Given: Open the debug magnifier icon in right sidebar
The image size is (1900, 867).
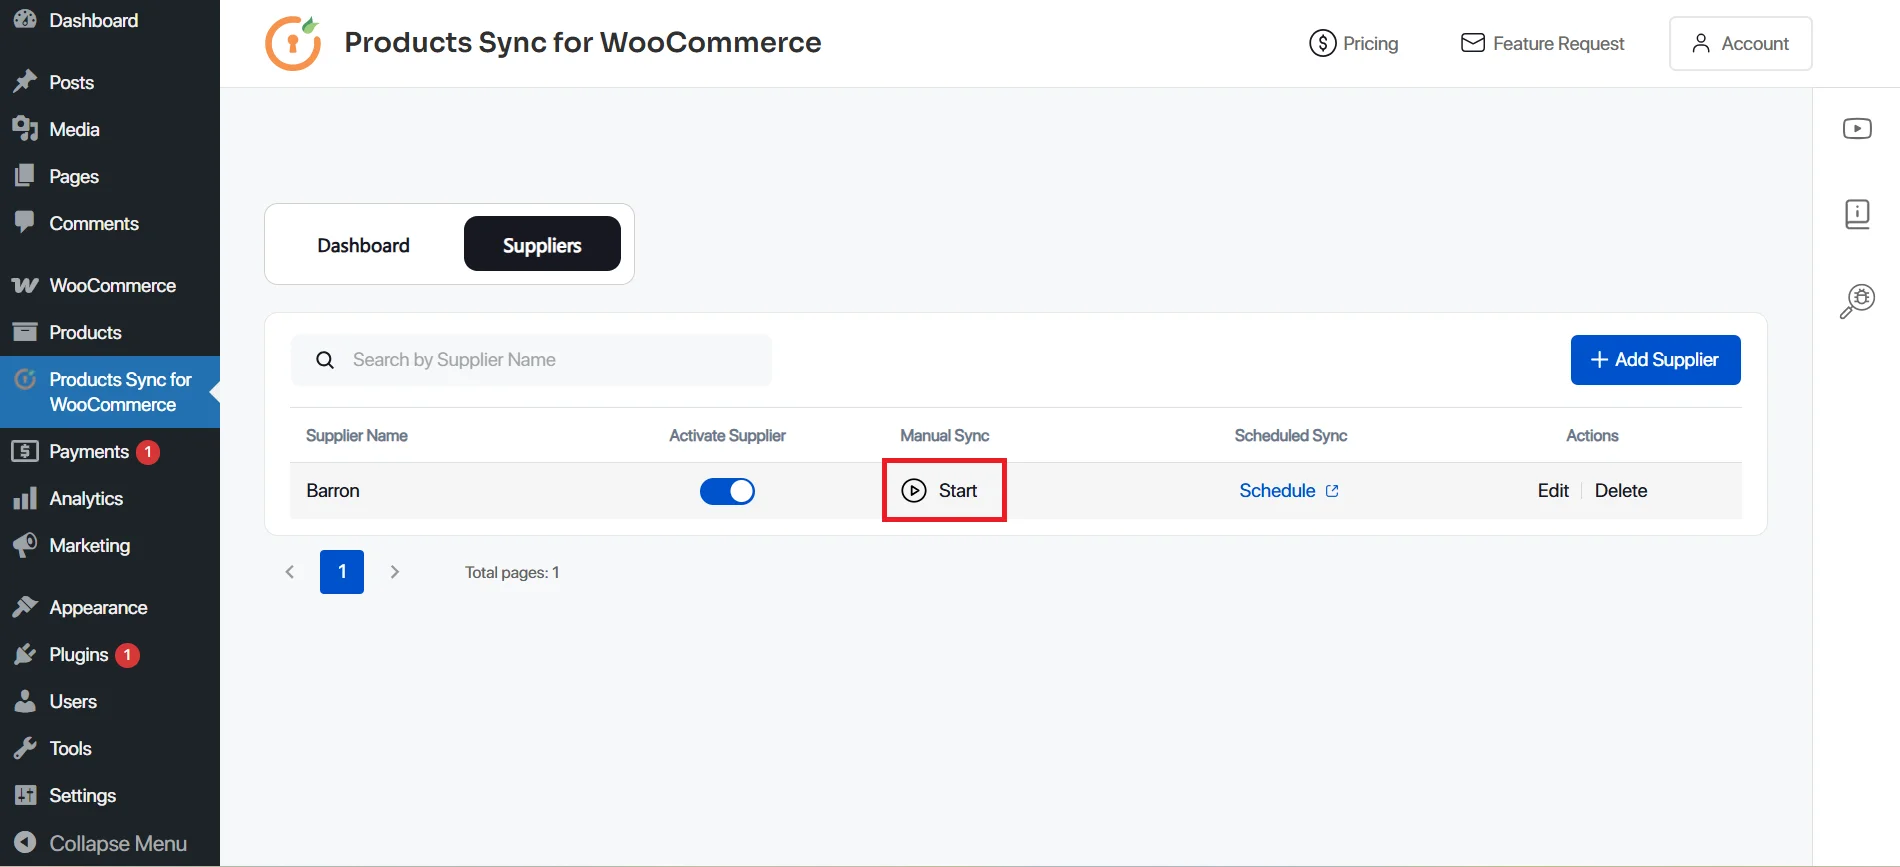Looking at the screenshot, I should click(1857, 300).
